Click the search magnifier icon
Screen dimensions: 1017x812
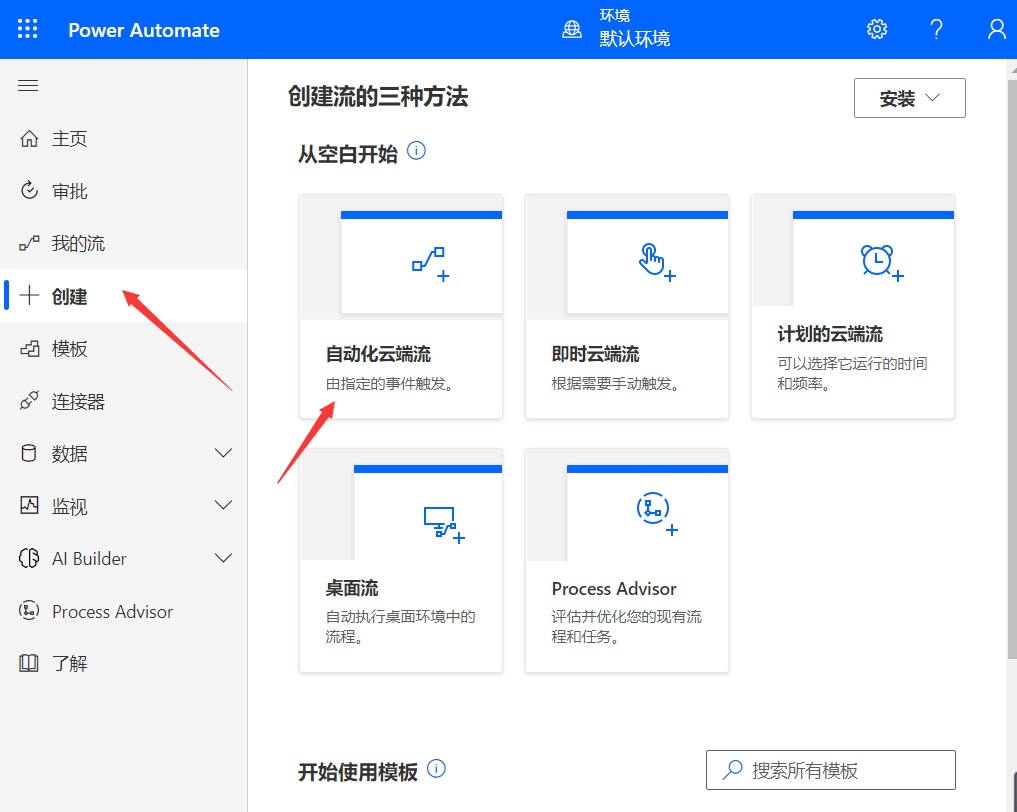[x=732, y=770]
